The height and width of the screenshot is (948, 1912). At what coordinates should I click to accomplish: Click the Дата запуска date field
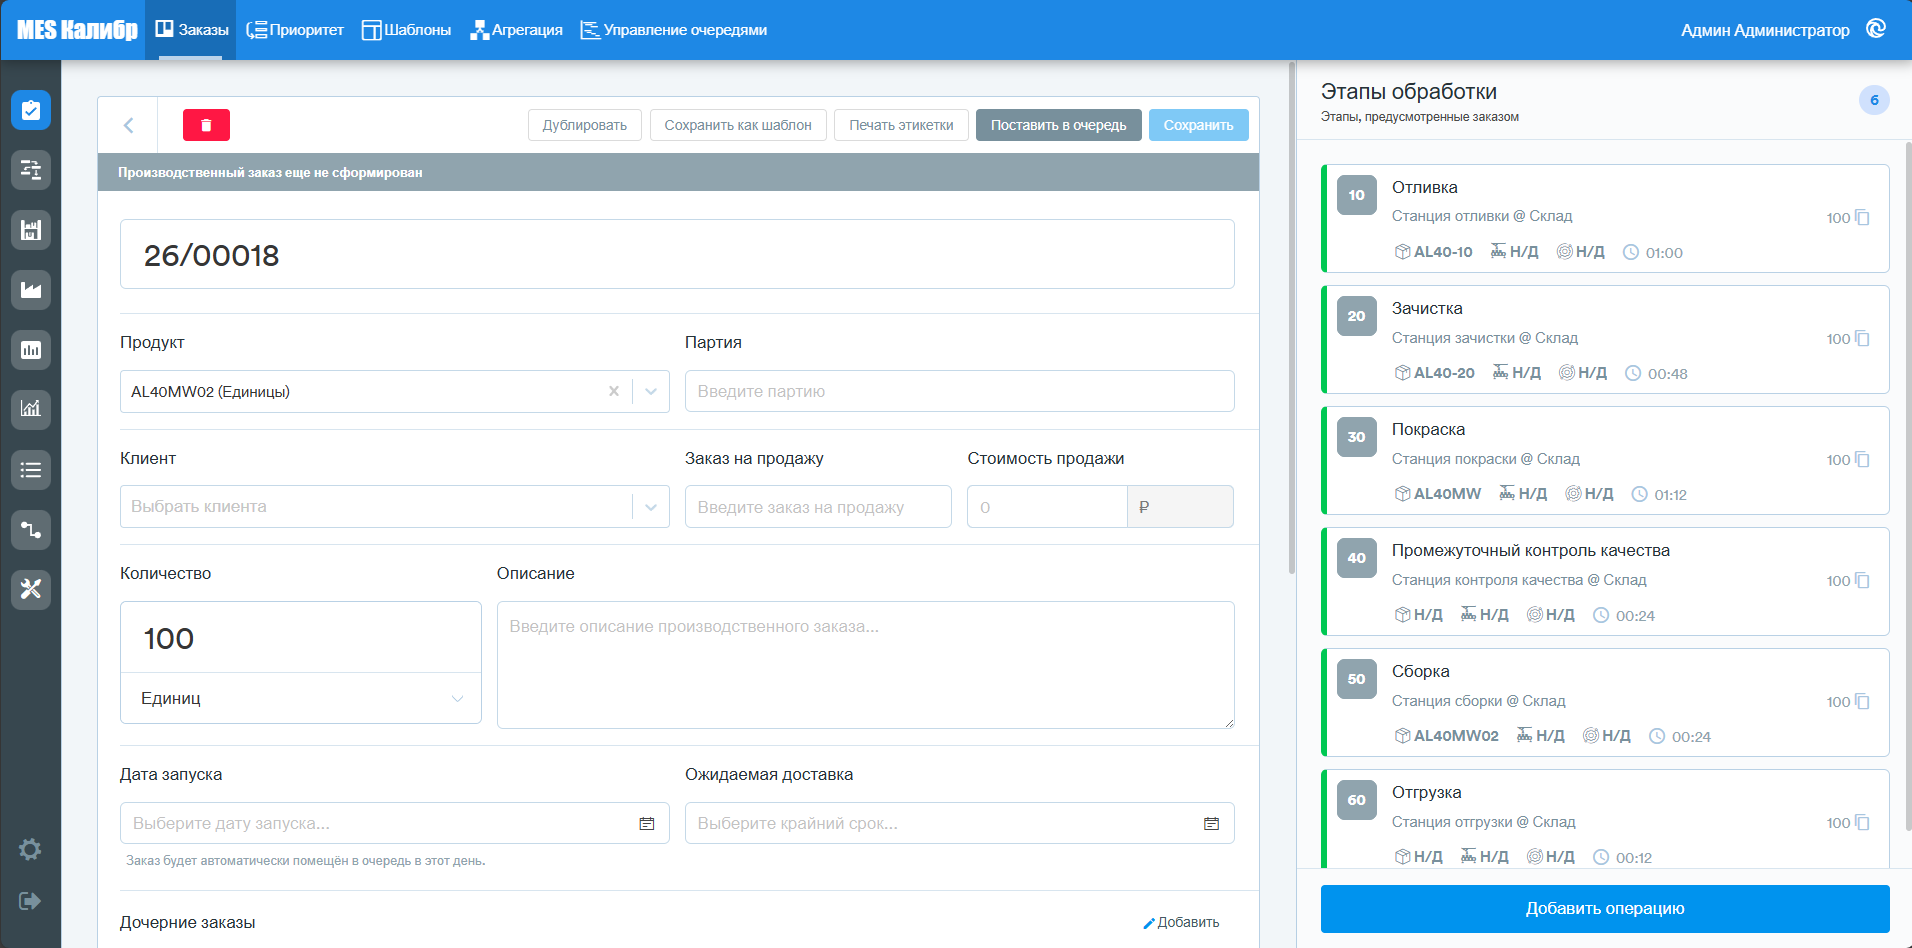(394, 823)
